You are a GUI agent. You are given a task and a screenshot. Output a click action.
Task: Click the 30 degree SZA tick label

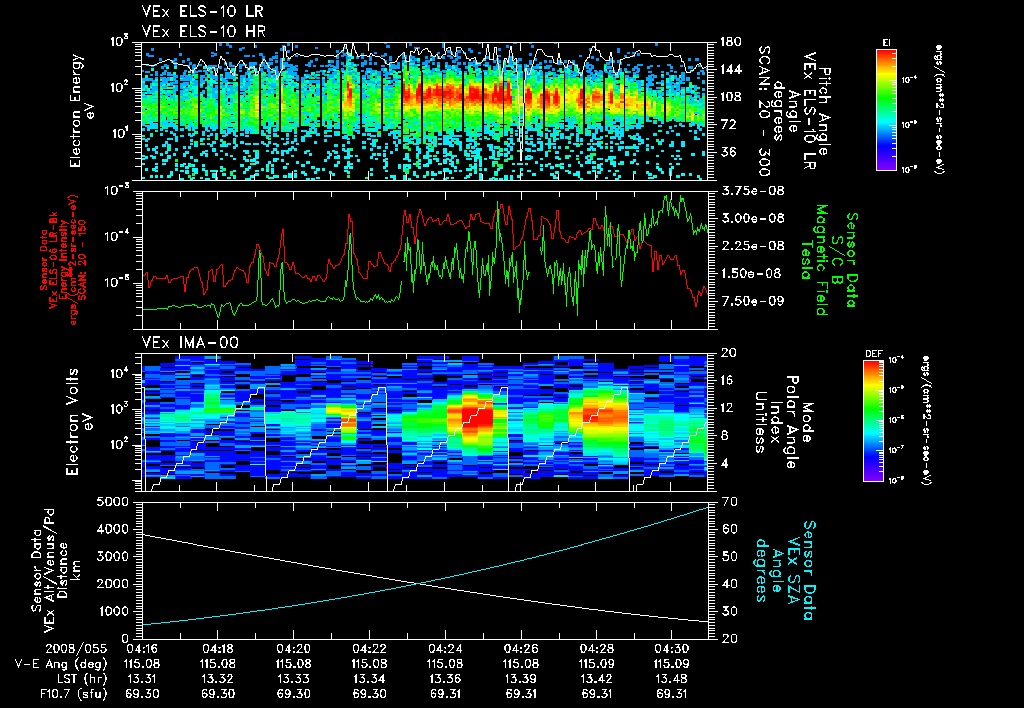727,611
